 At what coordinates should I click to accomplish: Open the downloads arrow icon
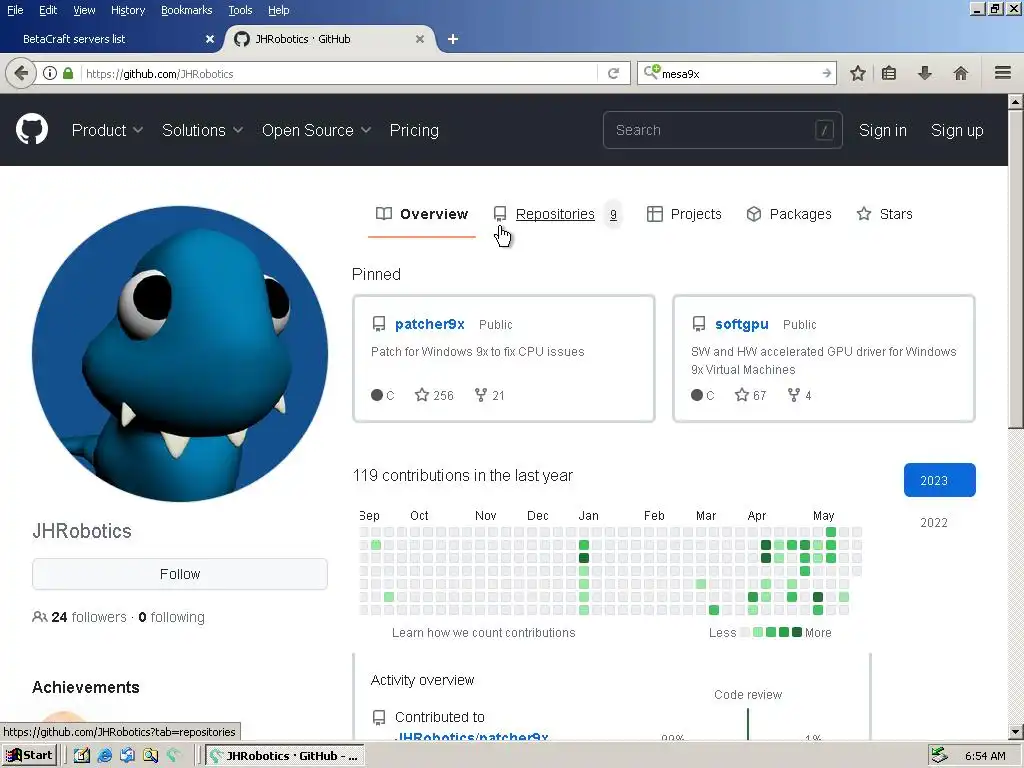point(925,73)
